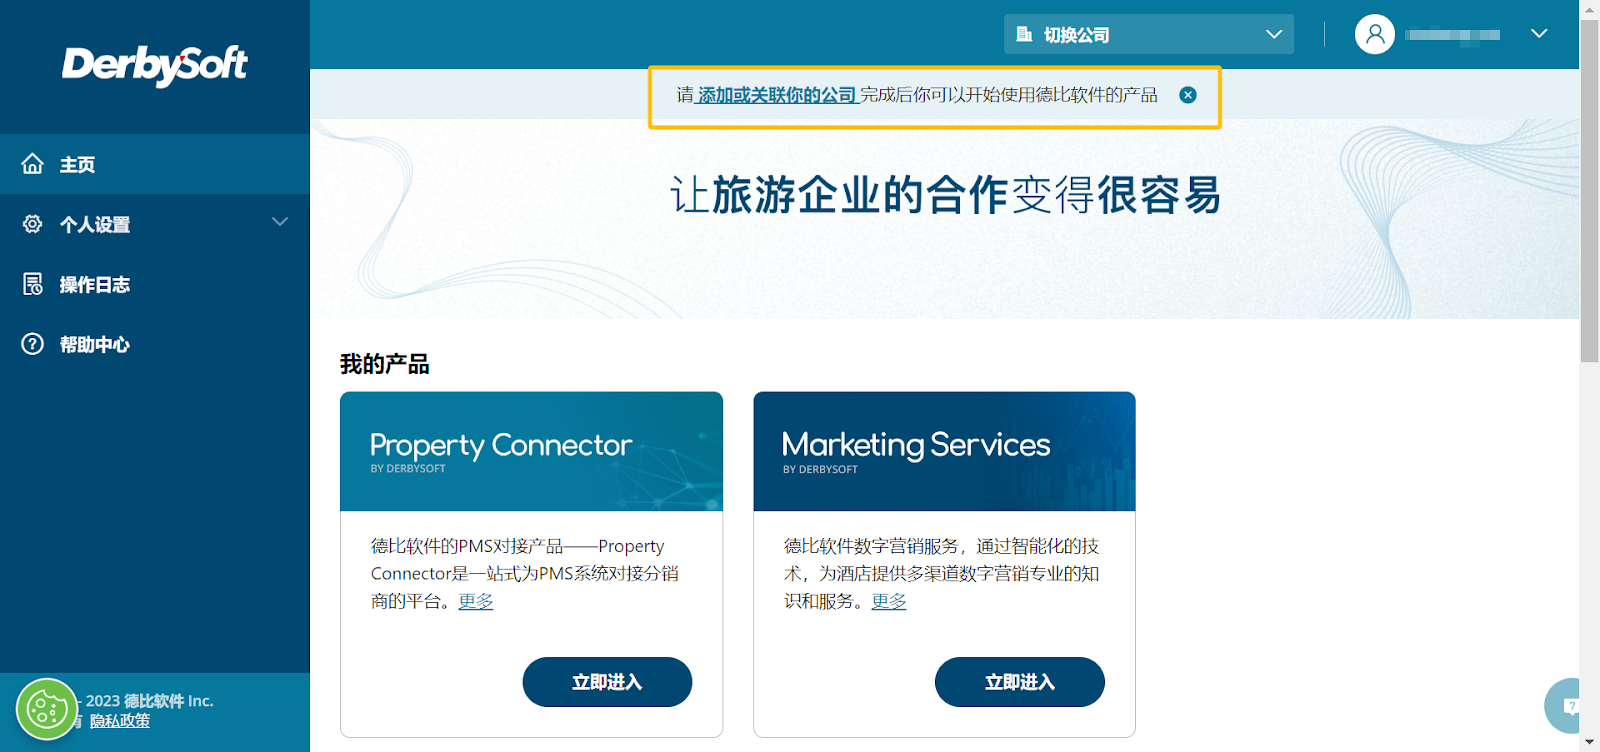1600x752 pixels.
Task: Click the Marketing Services card banner
Action: [x=944, y=452]
